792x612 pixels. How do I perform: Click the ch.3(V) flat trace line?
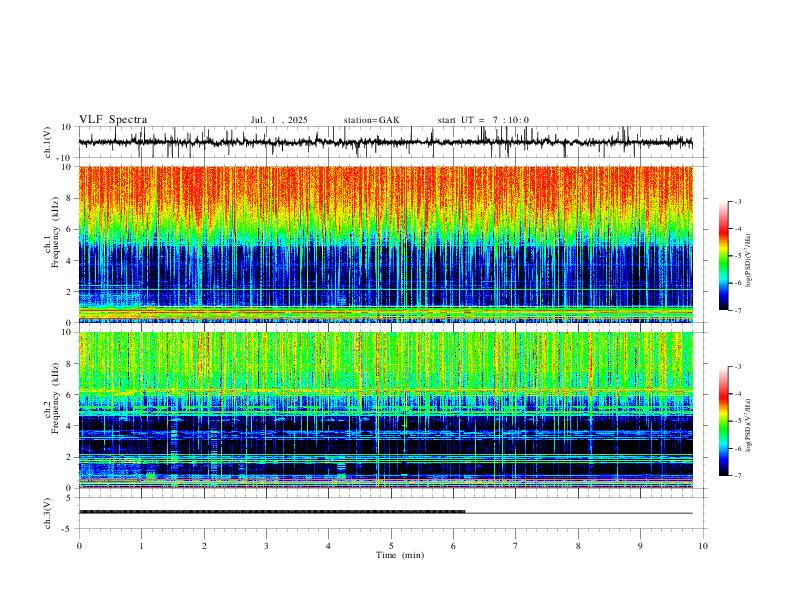[386, 513]
